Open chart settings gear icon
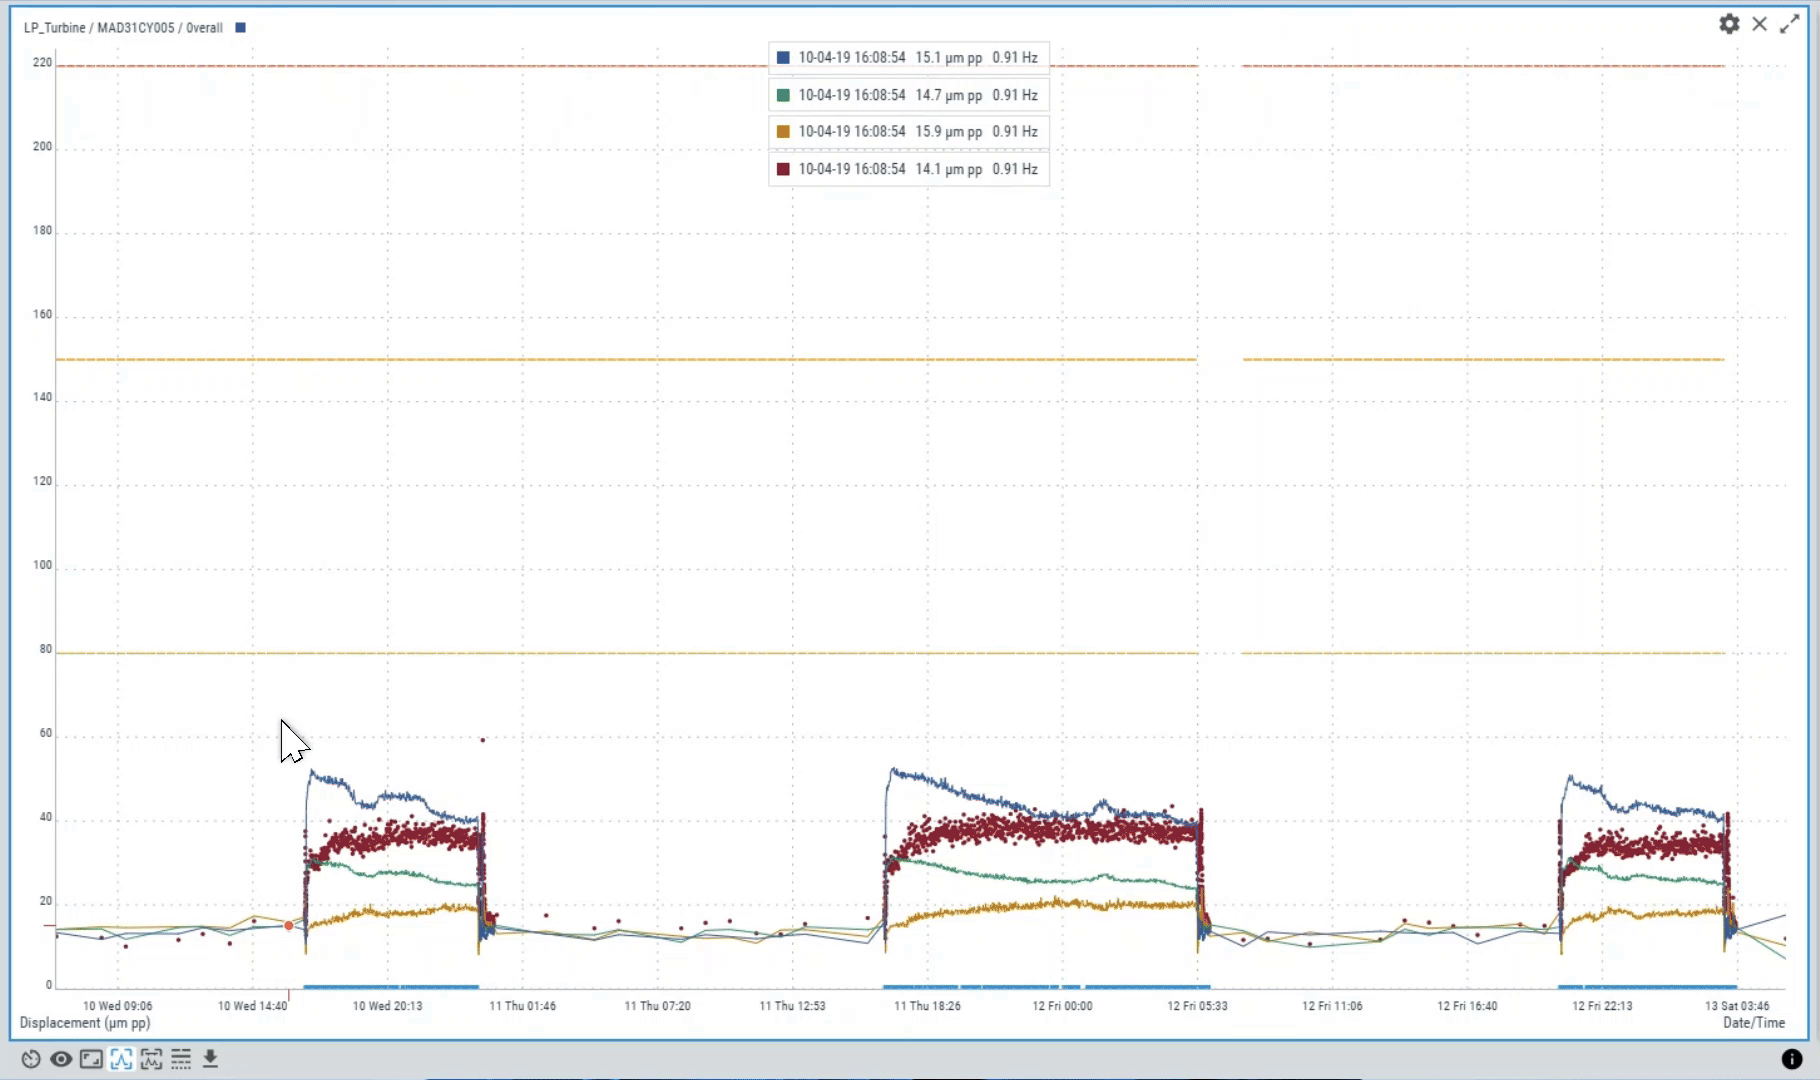The height and width of the screenshot is (1080, 1820). click(1729, 24)
